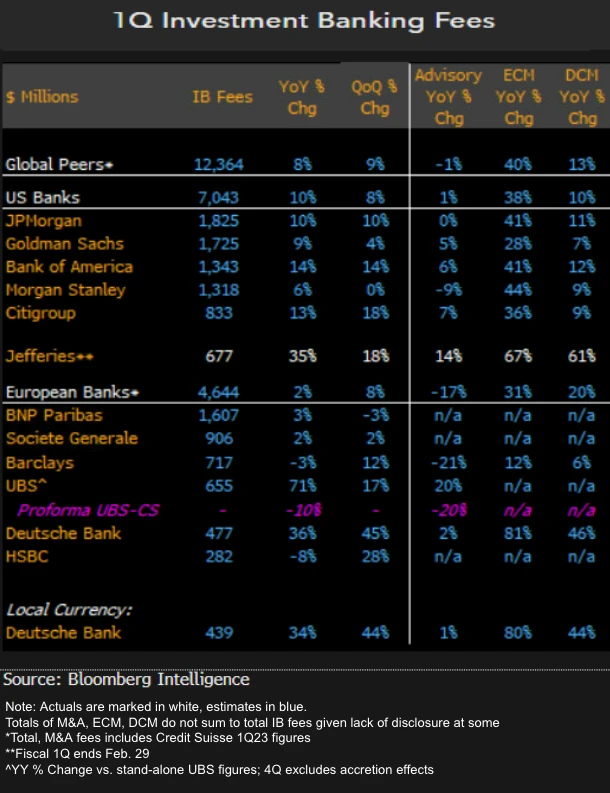The width and height of the screenshot is (610, 793).
Task: Click 'Source: Bloomberg Intelligence' text
Action: 126,679
